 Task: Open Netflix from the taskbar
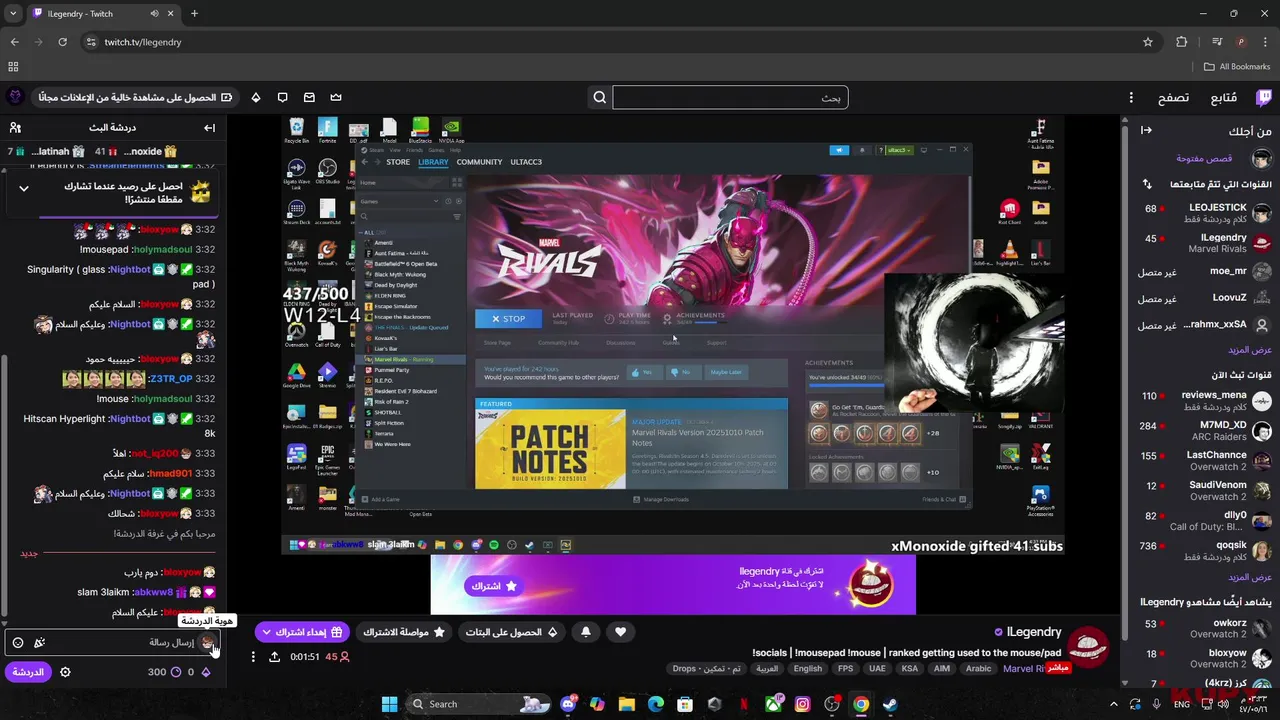click(744, 704)
